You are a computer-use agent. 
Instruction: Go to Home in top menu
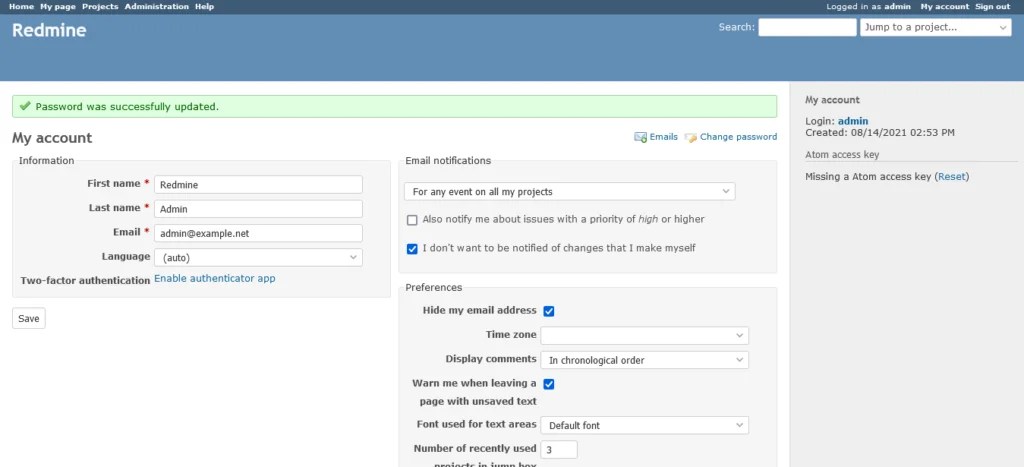click(21, 7)
